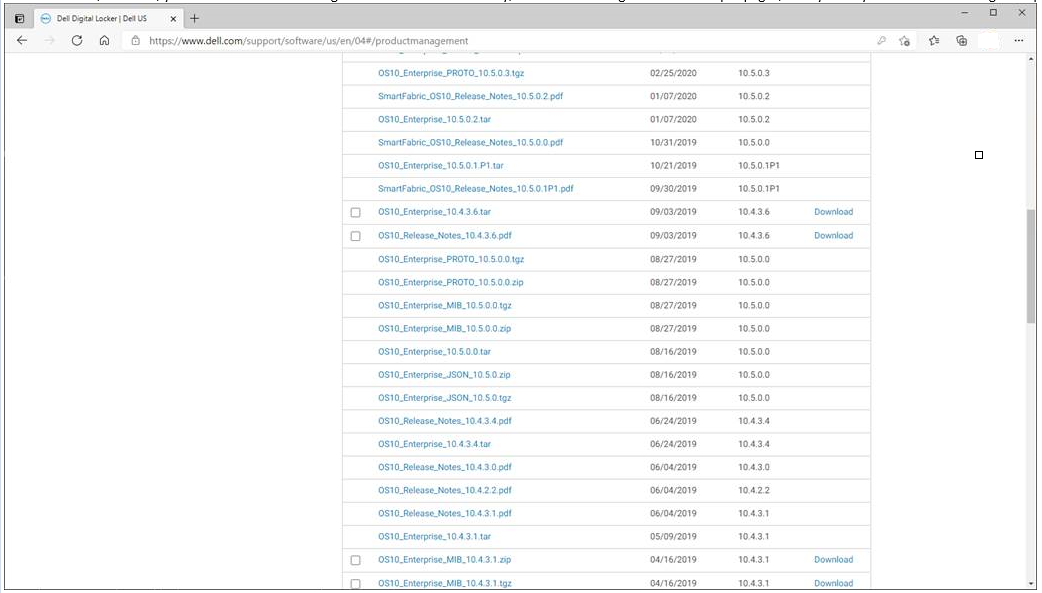
Task: Open OS10_Enterprise_PROTO_10.5.0.0.tgz
Action: 451,259
